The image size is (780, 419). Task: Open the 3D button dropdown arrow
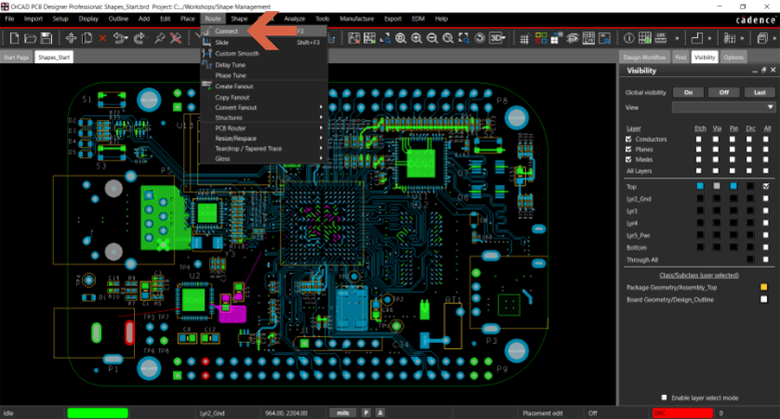tap(504, 38)
